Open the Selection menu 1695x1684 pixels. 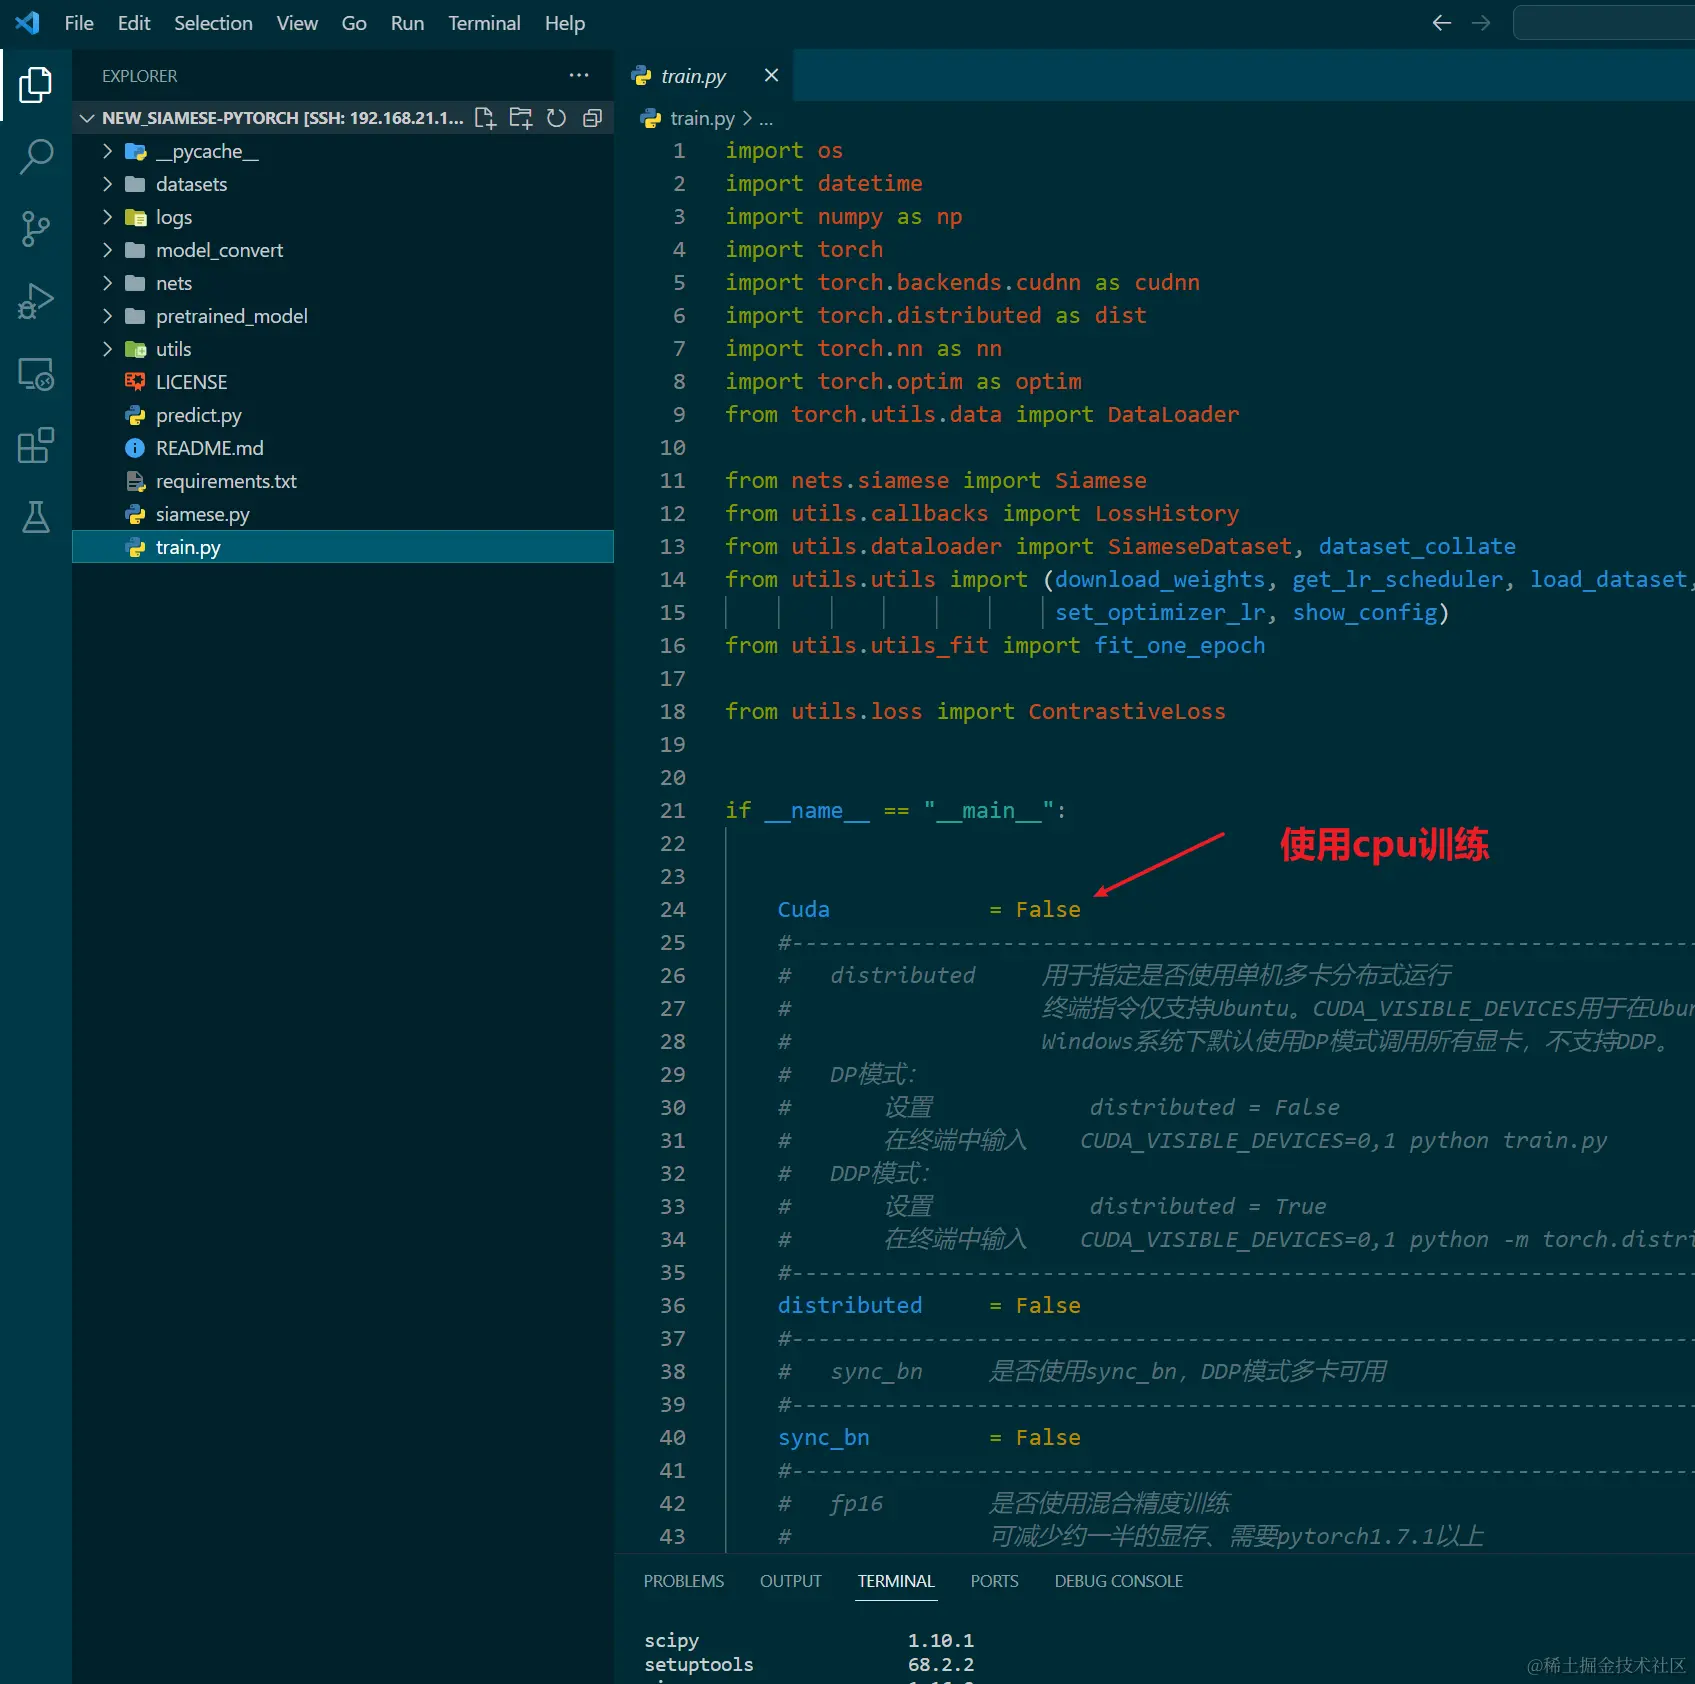pos(213,23)
